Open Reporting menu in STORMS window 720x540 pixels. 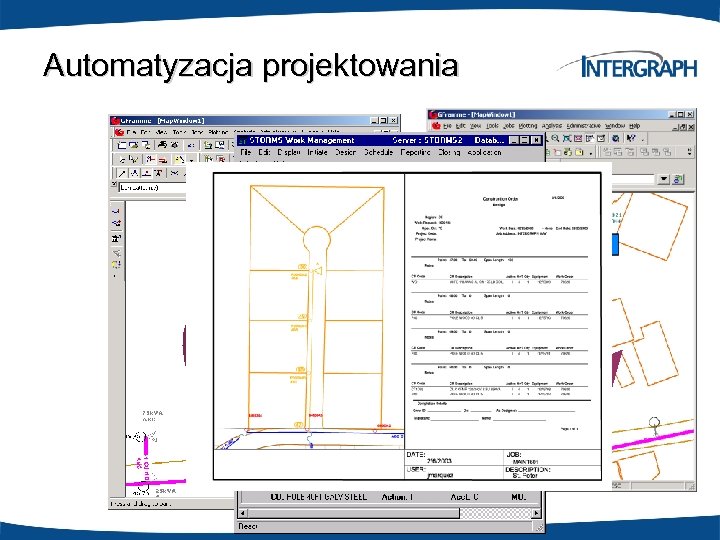[x=416, y=152]
